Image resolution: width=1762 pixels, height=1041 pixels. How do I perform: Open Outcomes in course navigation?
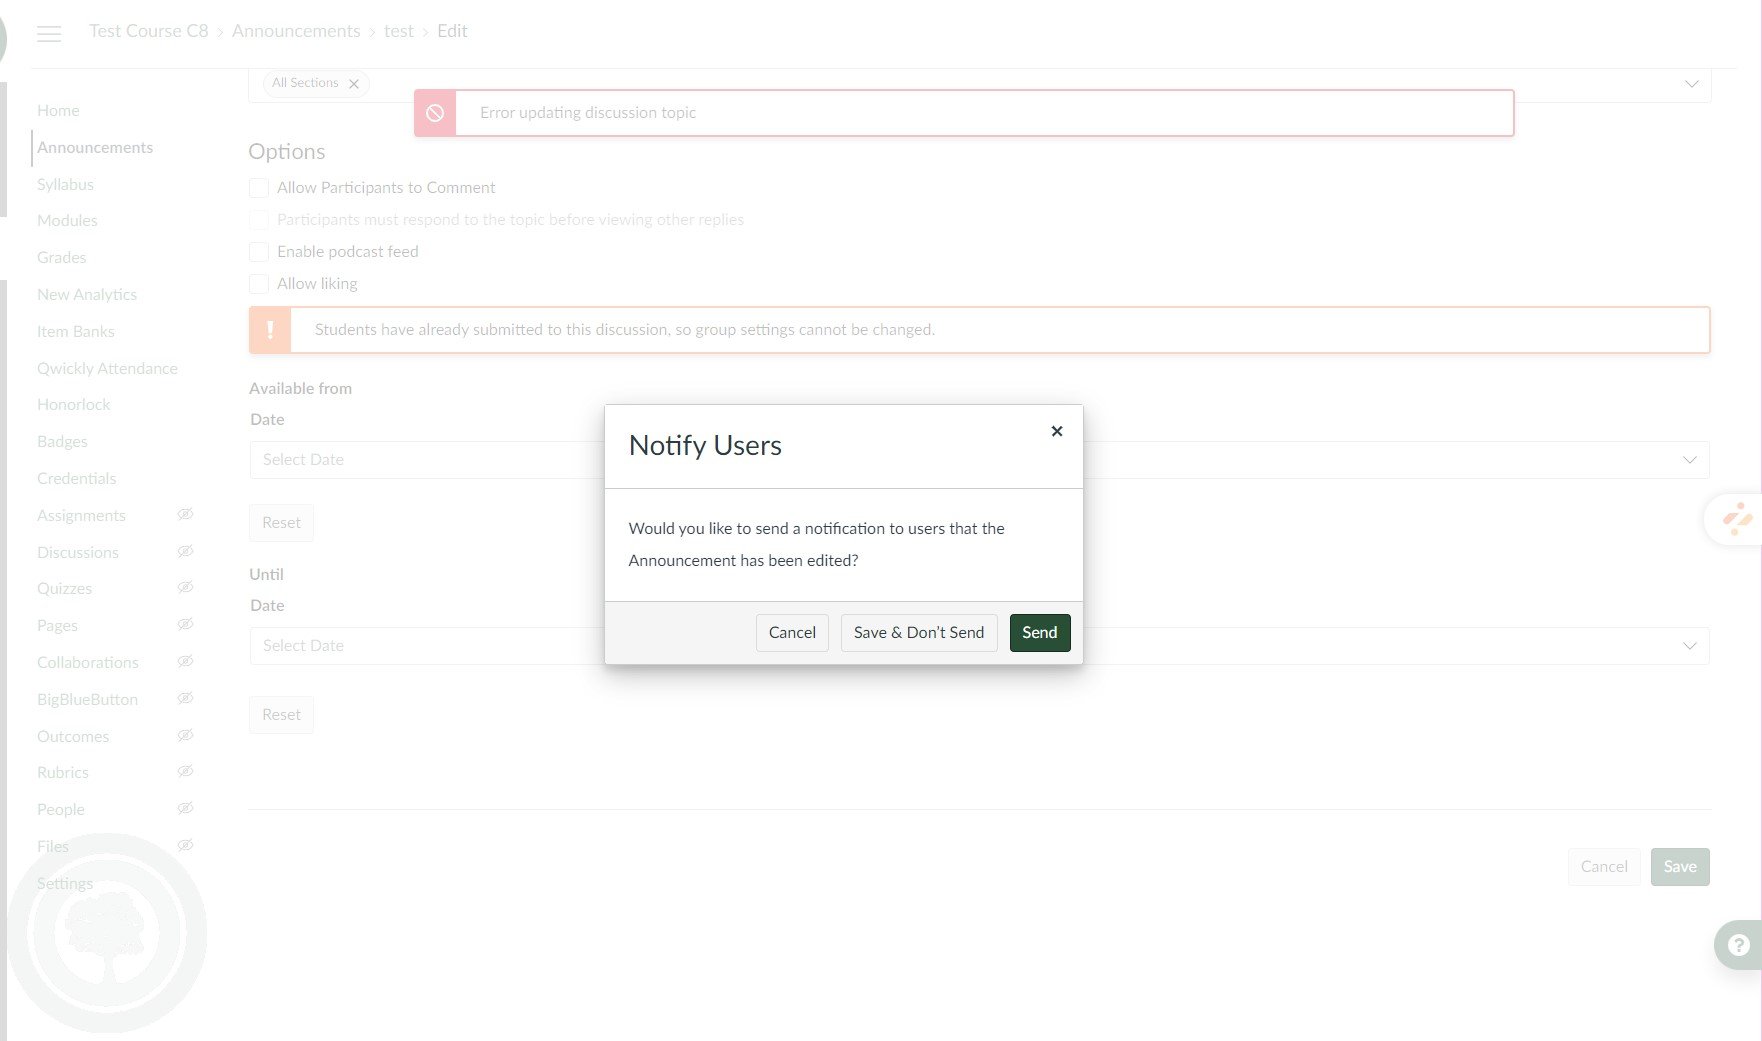pos(73,736)
